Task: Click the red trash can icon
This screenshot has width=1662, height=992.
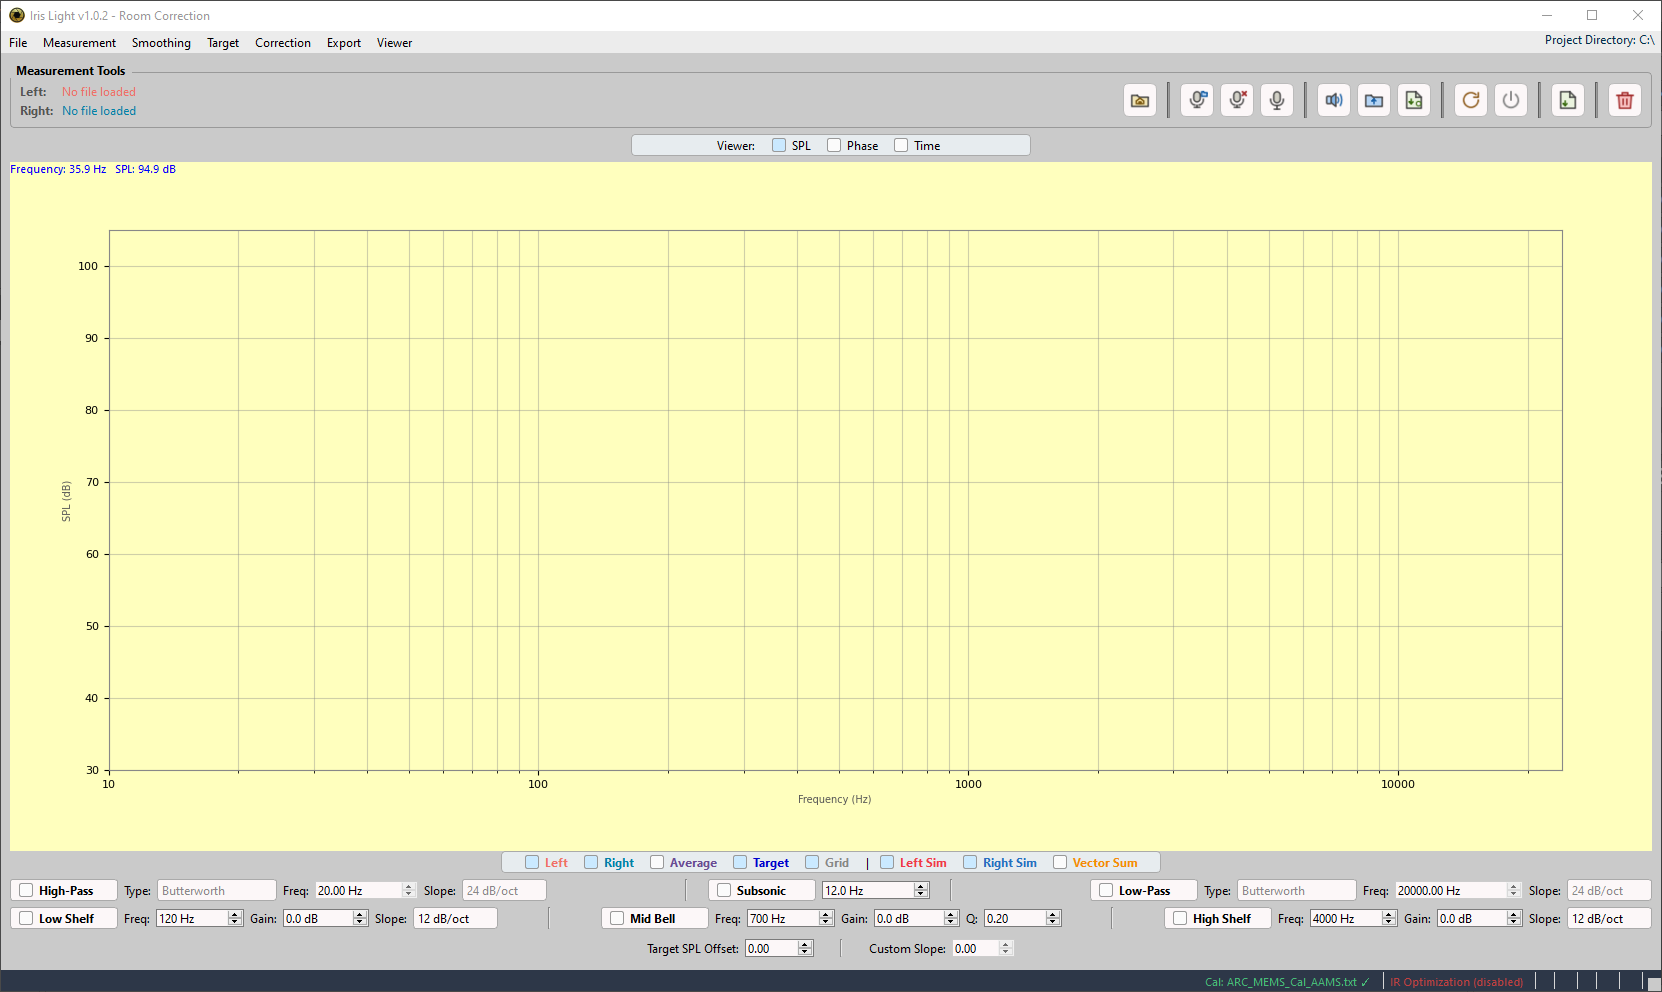Action: tap(1625, 100)
